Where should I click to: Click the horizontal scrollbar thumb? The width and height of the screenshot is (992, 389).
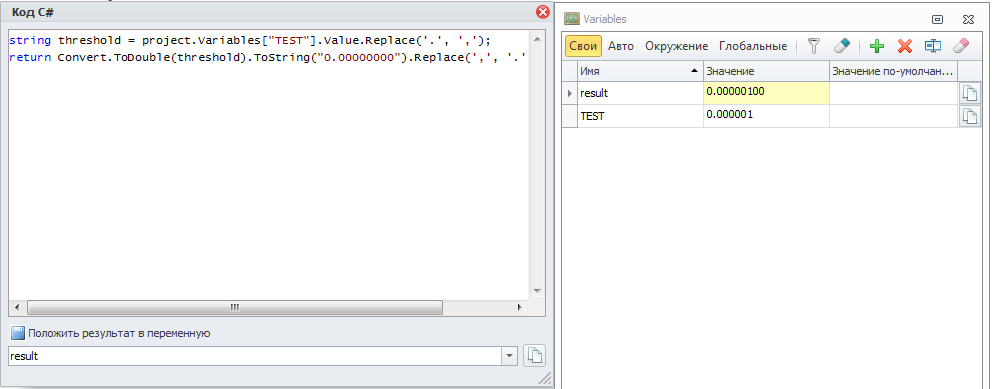[235, 307]
